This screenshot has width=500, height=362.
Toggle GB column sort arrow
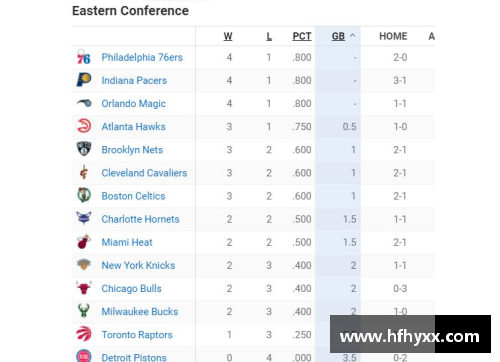(x=352, y=36)
